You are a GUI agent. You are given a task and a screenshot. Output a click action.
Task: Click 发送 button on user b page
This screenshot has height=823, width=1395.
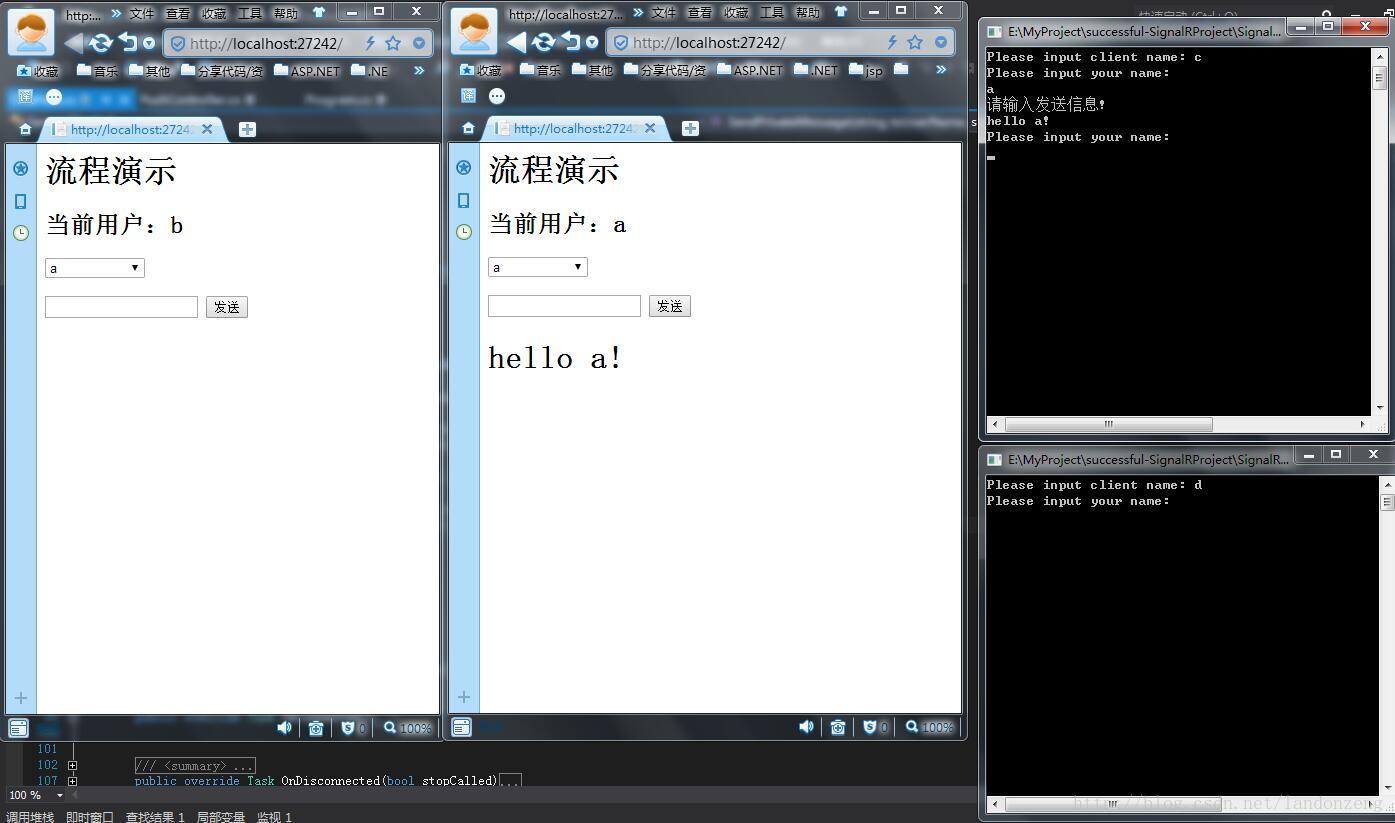point(226,307)
